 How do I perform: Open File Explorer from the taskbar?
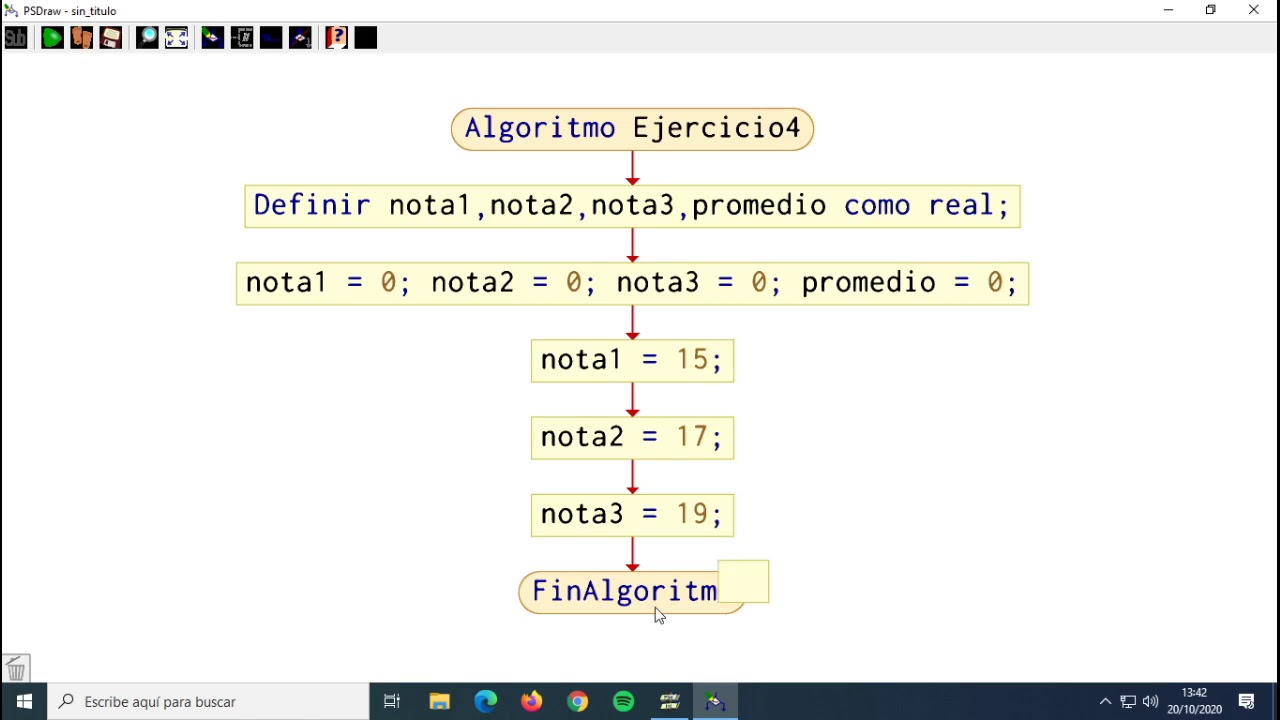[x=439, y=702]
